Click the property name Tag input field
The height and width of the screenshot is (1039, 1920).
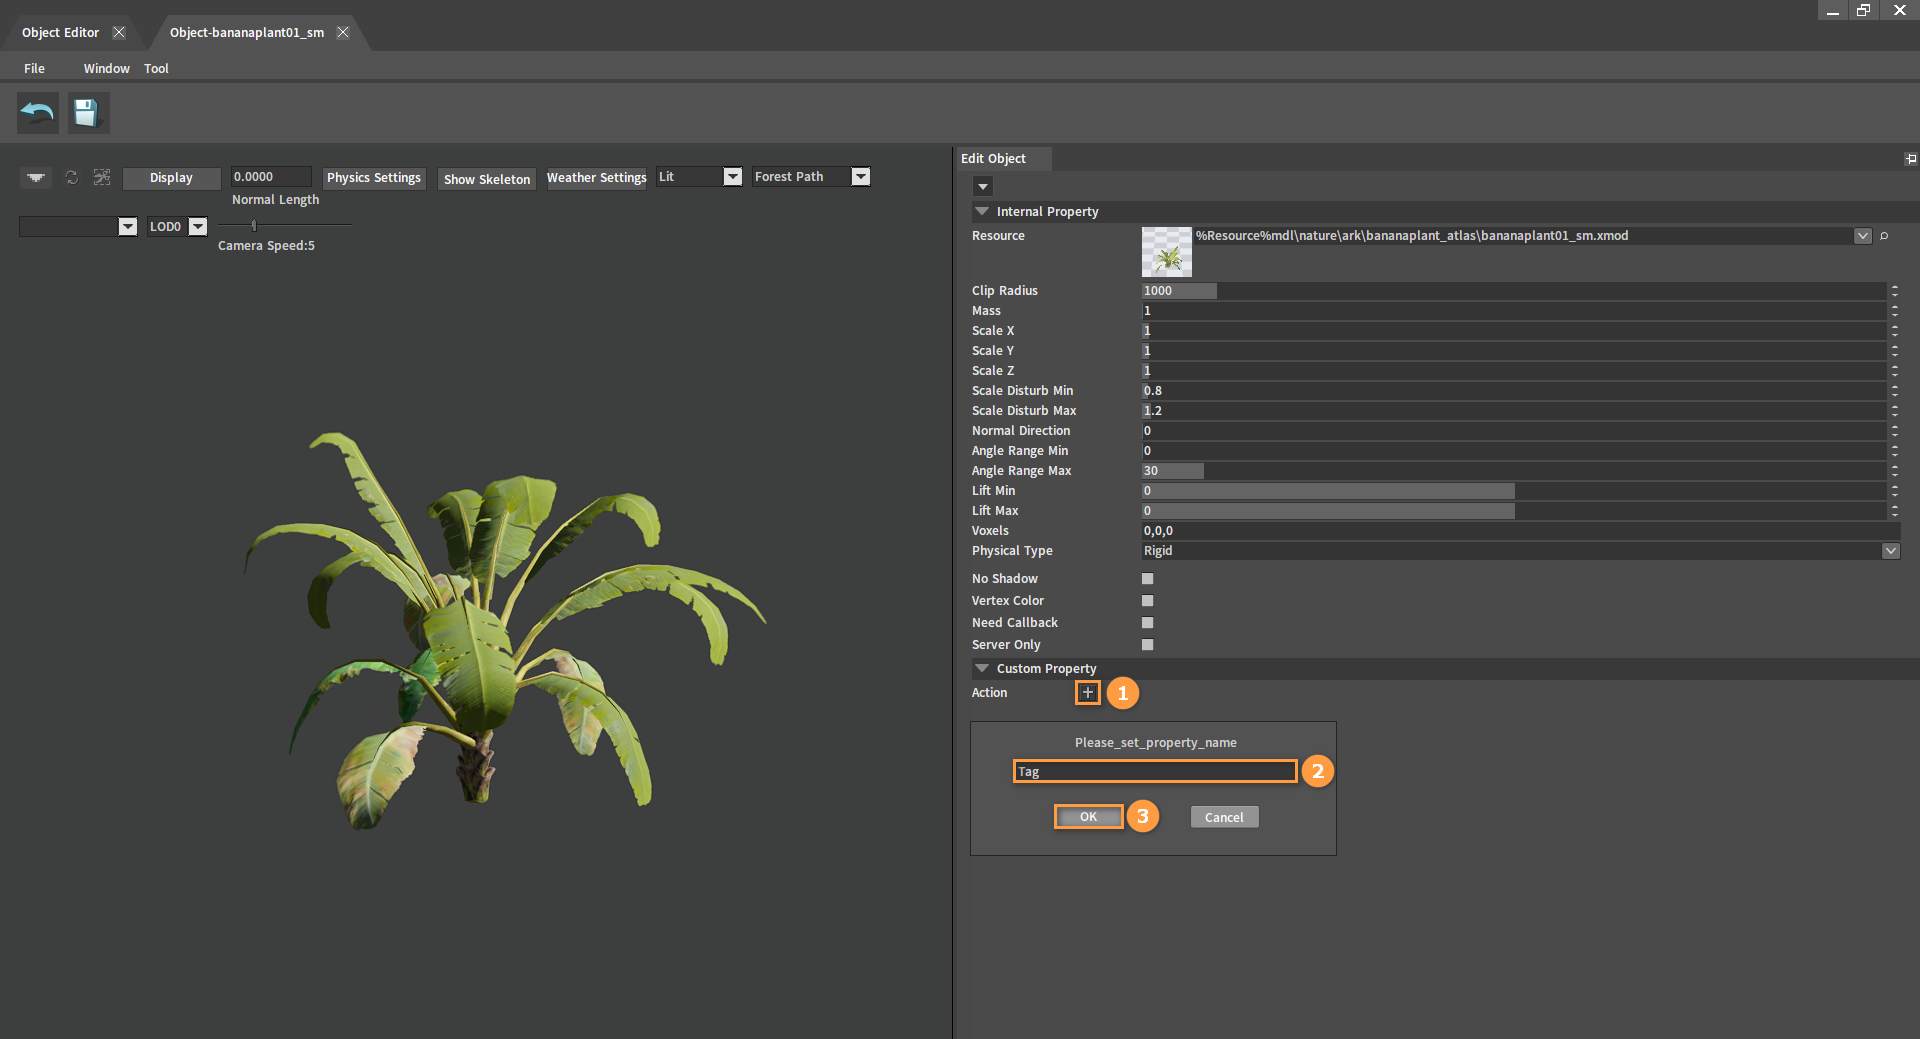(1155, 771)
